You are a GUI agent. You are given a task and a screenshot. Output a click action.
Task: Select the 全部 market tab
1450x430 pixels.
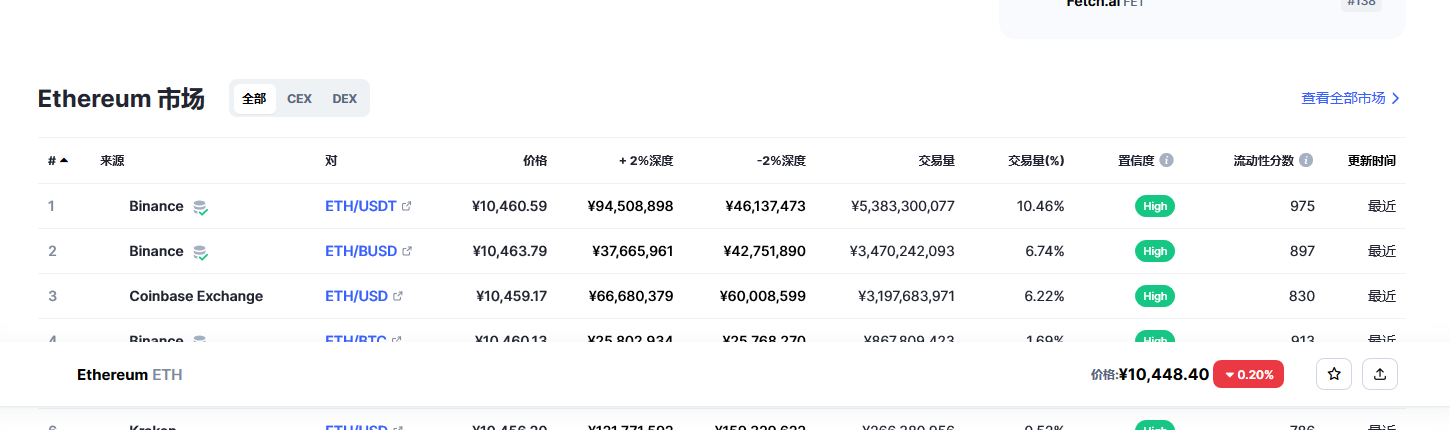(254, 98)
